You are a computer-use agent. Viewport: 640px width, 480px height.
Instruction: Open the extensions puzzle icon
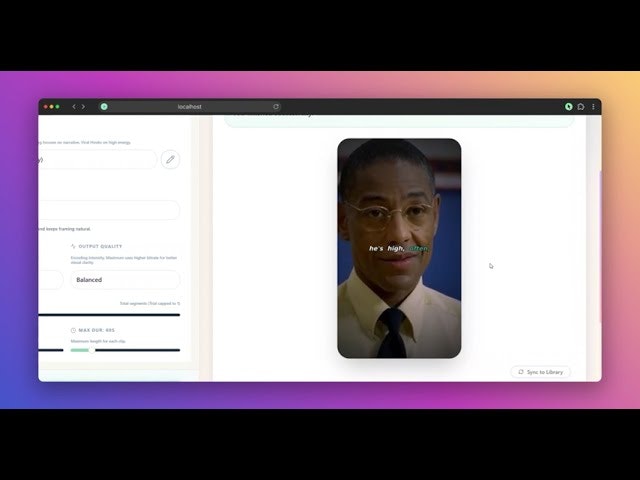tap(581, 107)
